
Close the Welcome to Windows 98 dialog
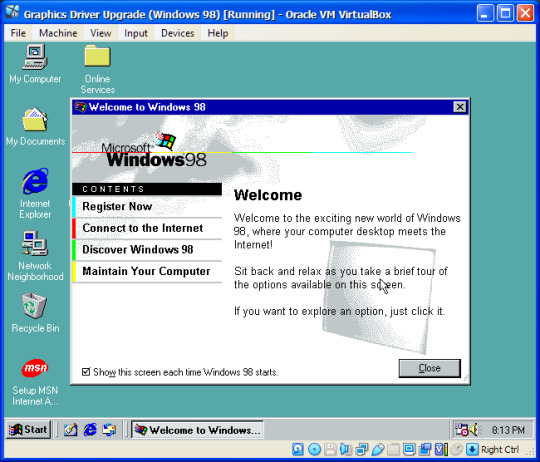click(460, 107)
